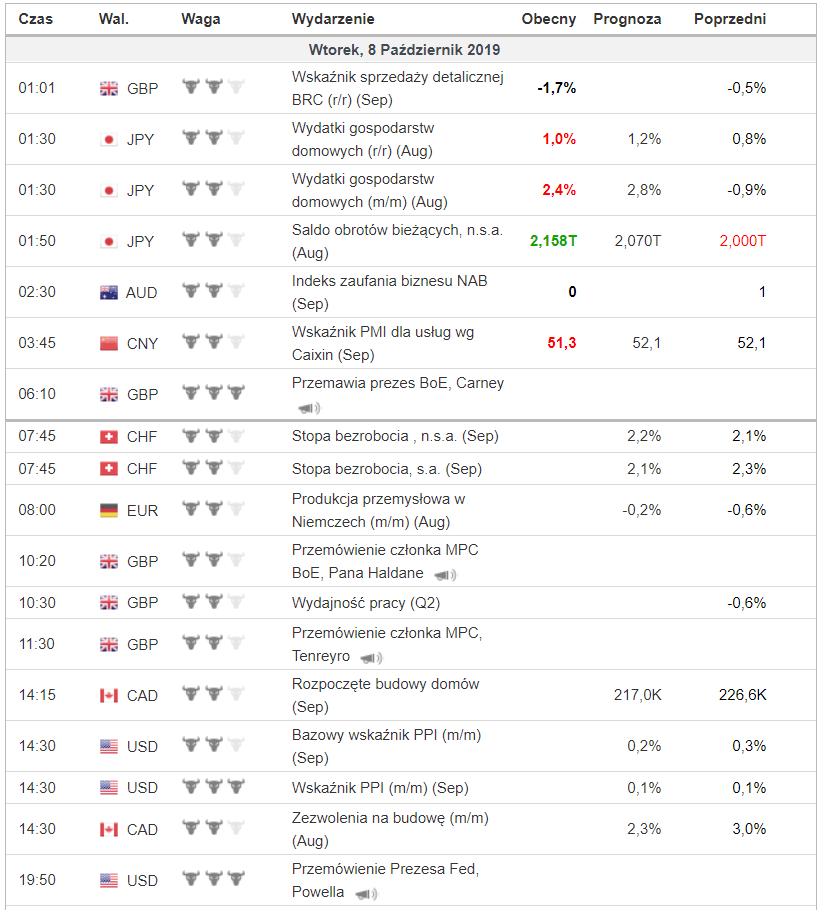Sort by Waga column header
This screenshot has height=910, width=820.
(x=201, y=19)
